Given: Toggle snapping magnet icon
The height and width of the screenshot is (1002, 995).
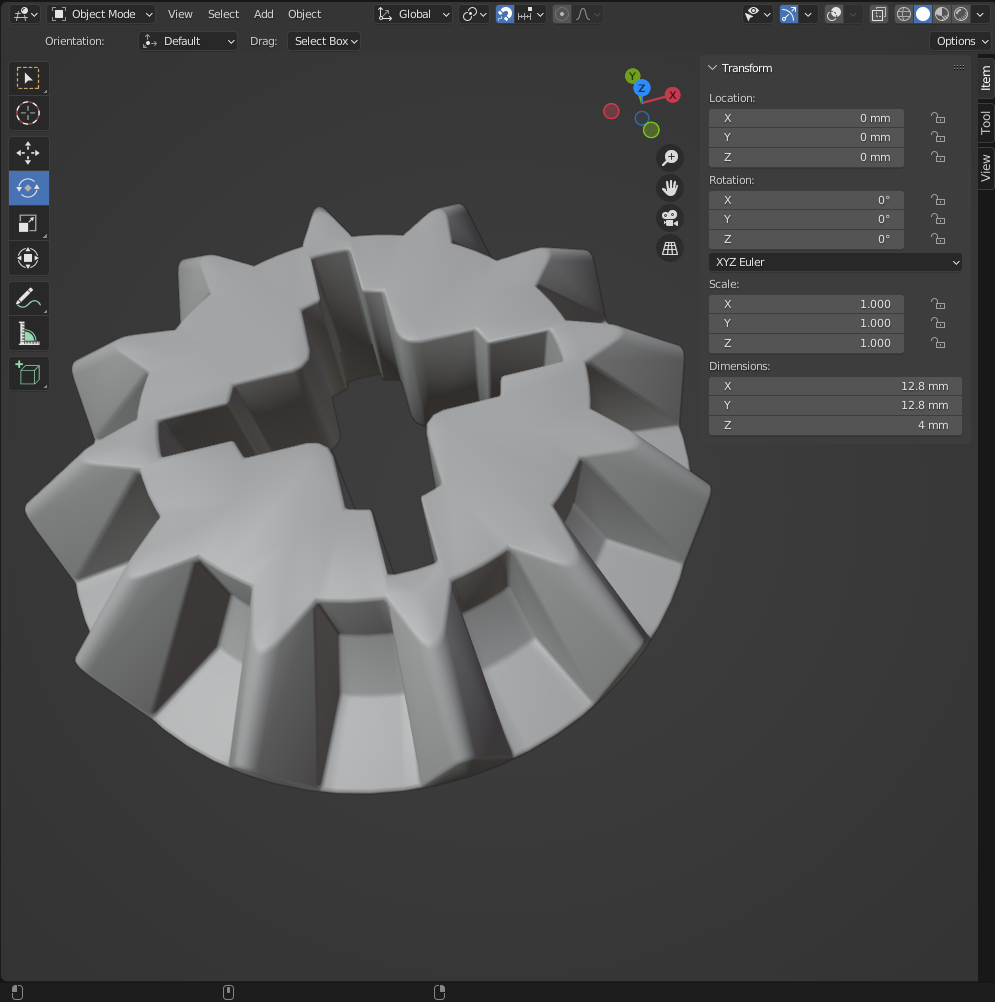Looking at the screenshot, I should [x=505, y=14].
